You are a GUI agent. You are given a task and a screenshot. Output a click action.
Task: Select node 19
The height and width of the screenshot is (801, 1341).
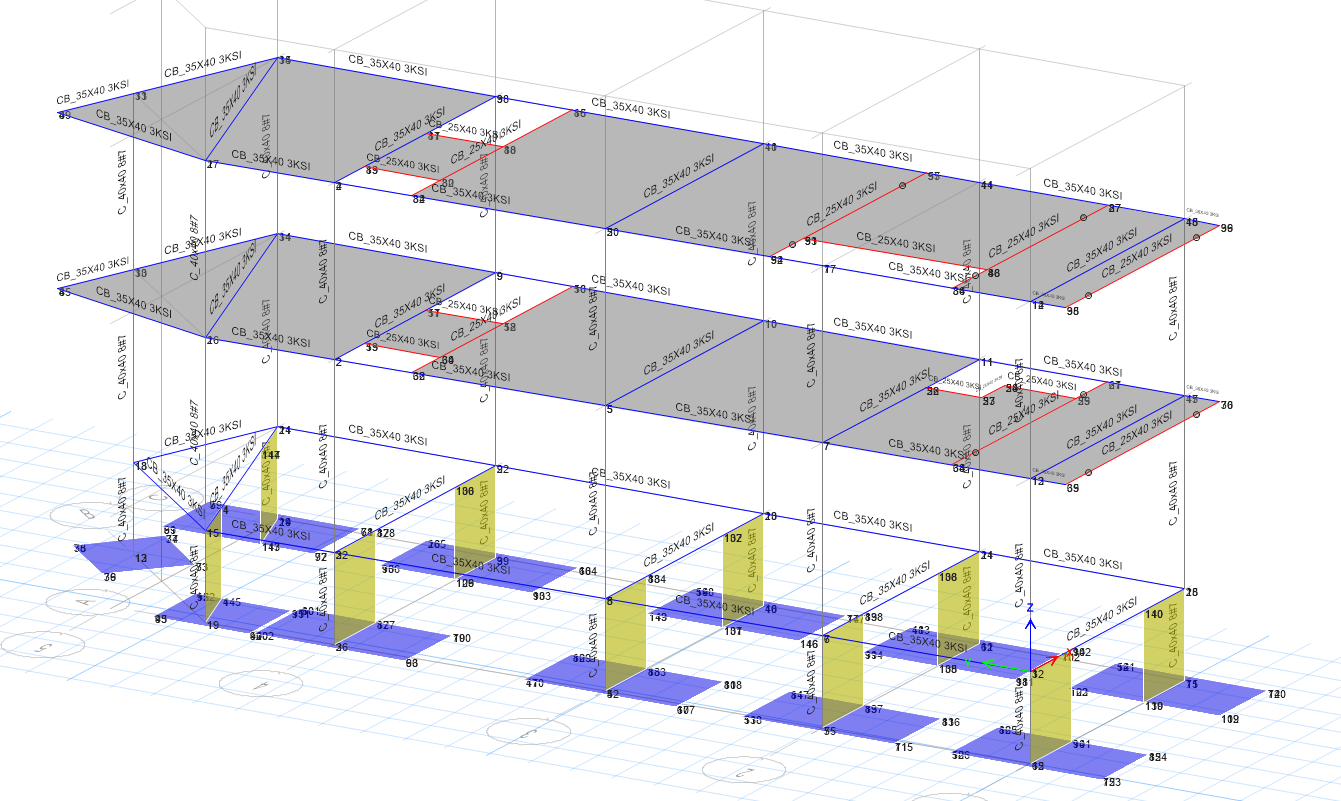tap(213, 625)
